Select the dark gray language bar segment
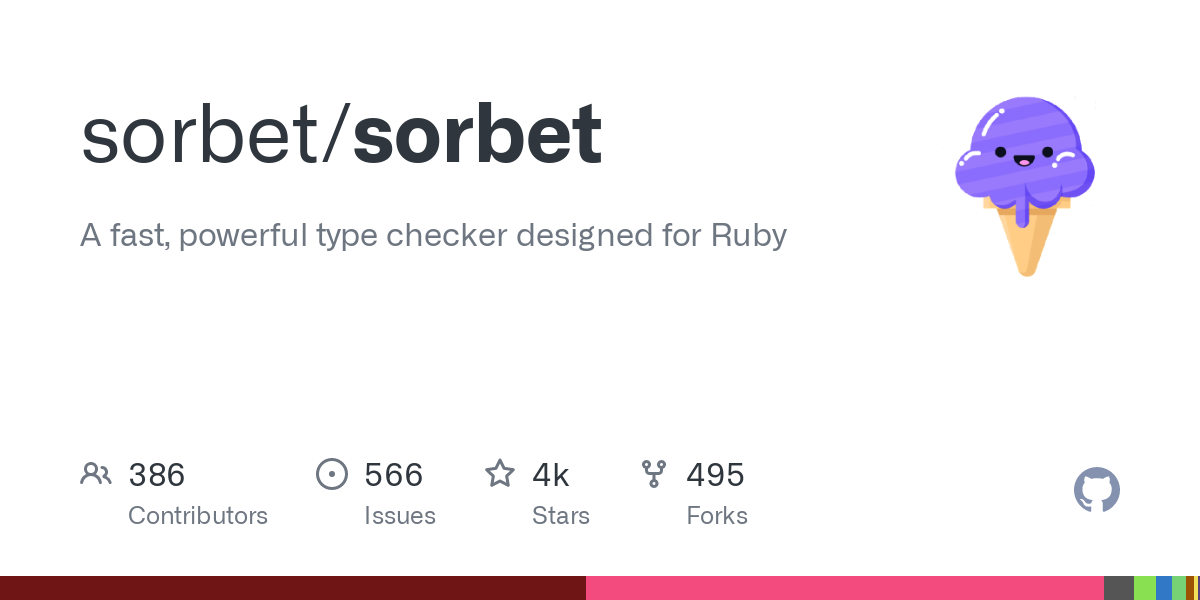Viewport: 1200px width, 600px height. pyautogui.click(x=1119, y=588)
